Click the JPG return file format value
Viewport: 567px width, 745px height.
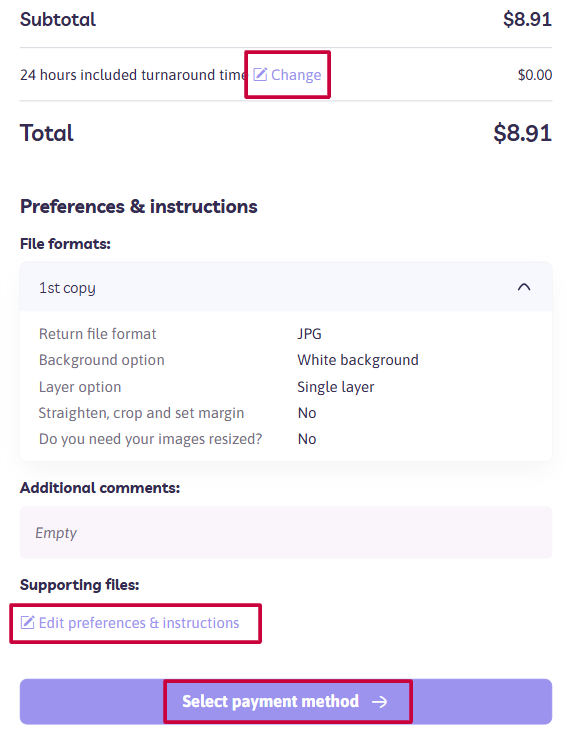click(309, 334)
